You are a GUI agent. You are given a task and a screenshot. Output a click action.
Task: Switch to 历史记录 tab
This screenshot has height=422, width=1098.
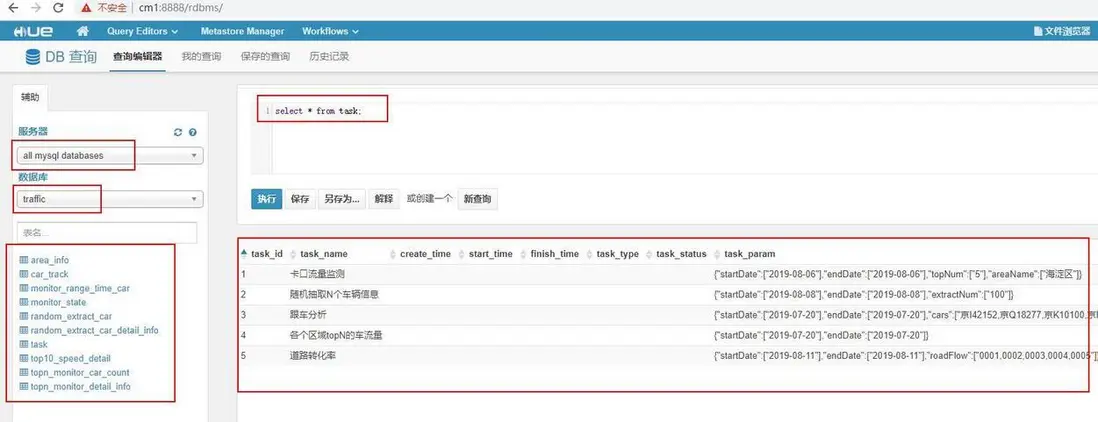click(x=329, y=57)
